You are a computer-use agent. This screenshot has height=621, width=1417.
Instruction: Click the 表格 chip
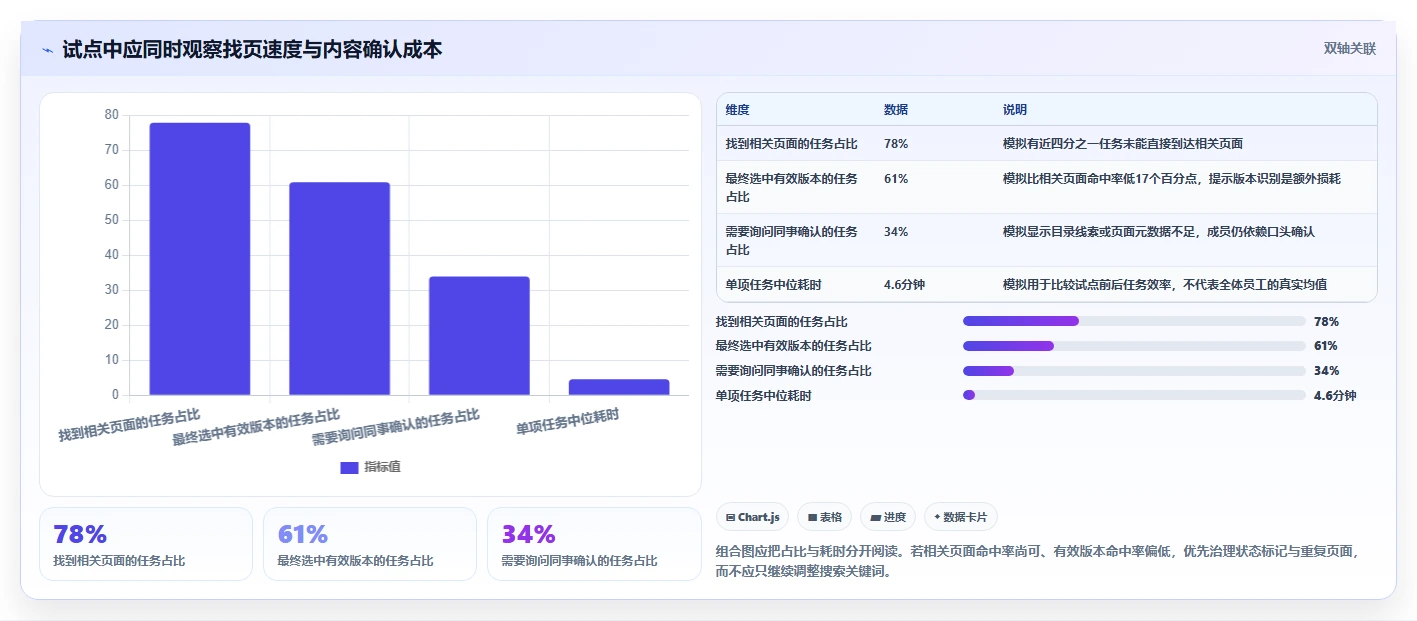[x=824, y=517]
